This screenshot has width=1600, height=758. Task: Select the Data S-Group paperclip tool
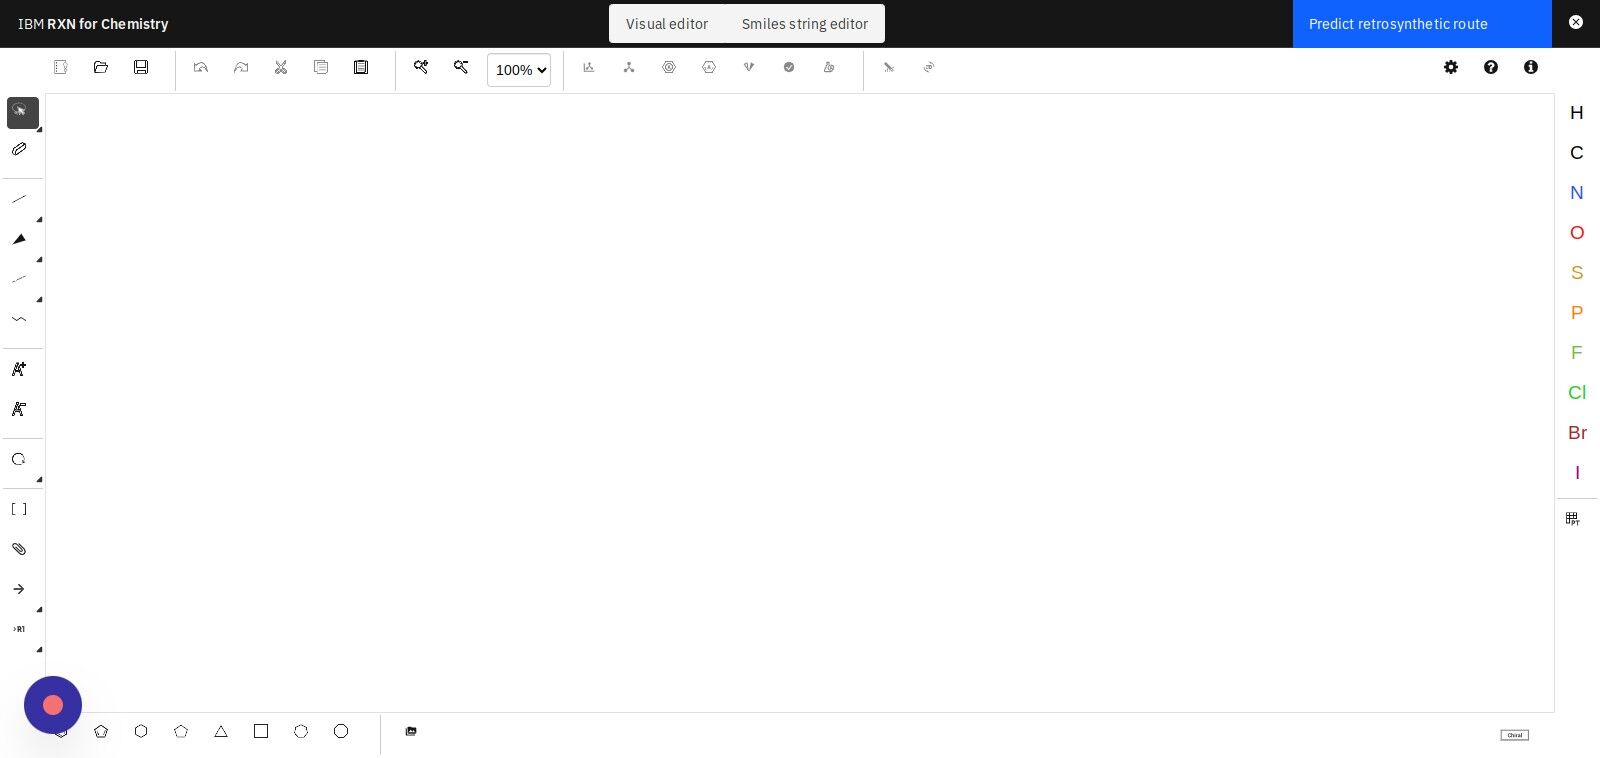[19, 549]
